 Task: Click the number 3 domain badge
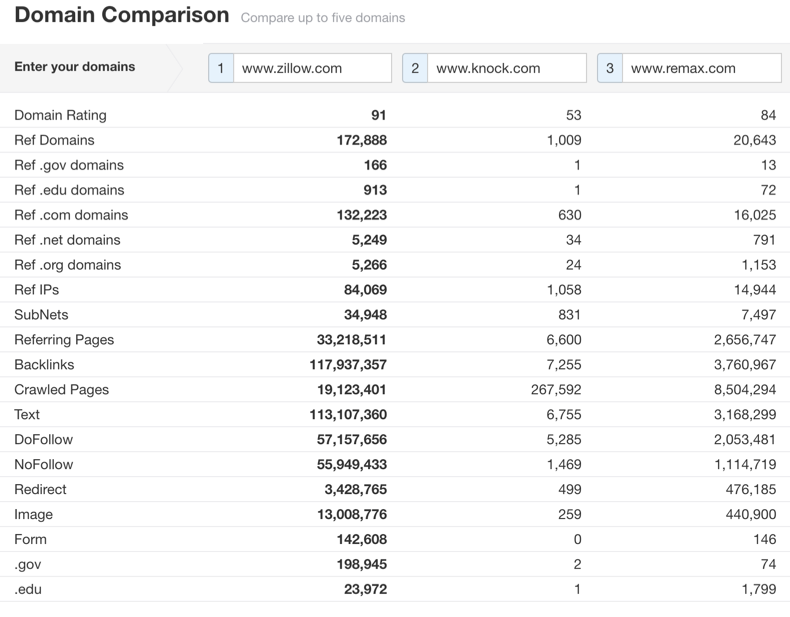tap(610, 68)
